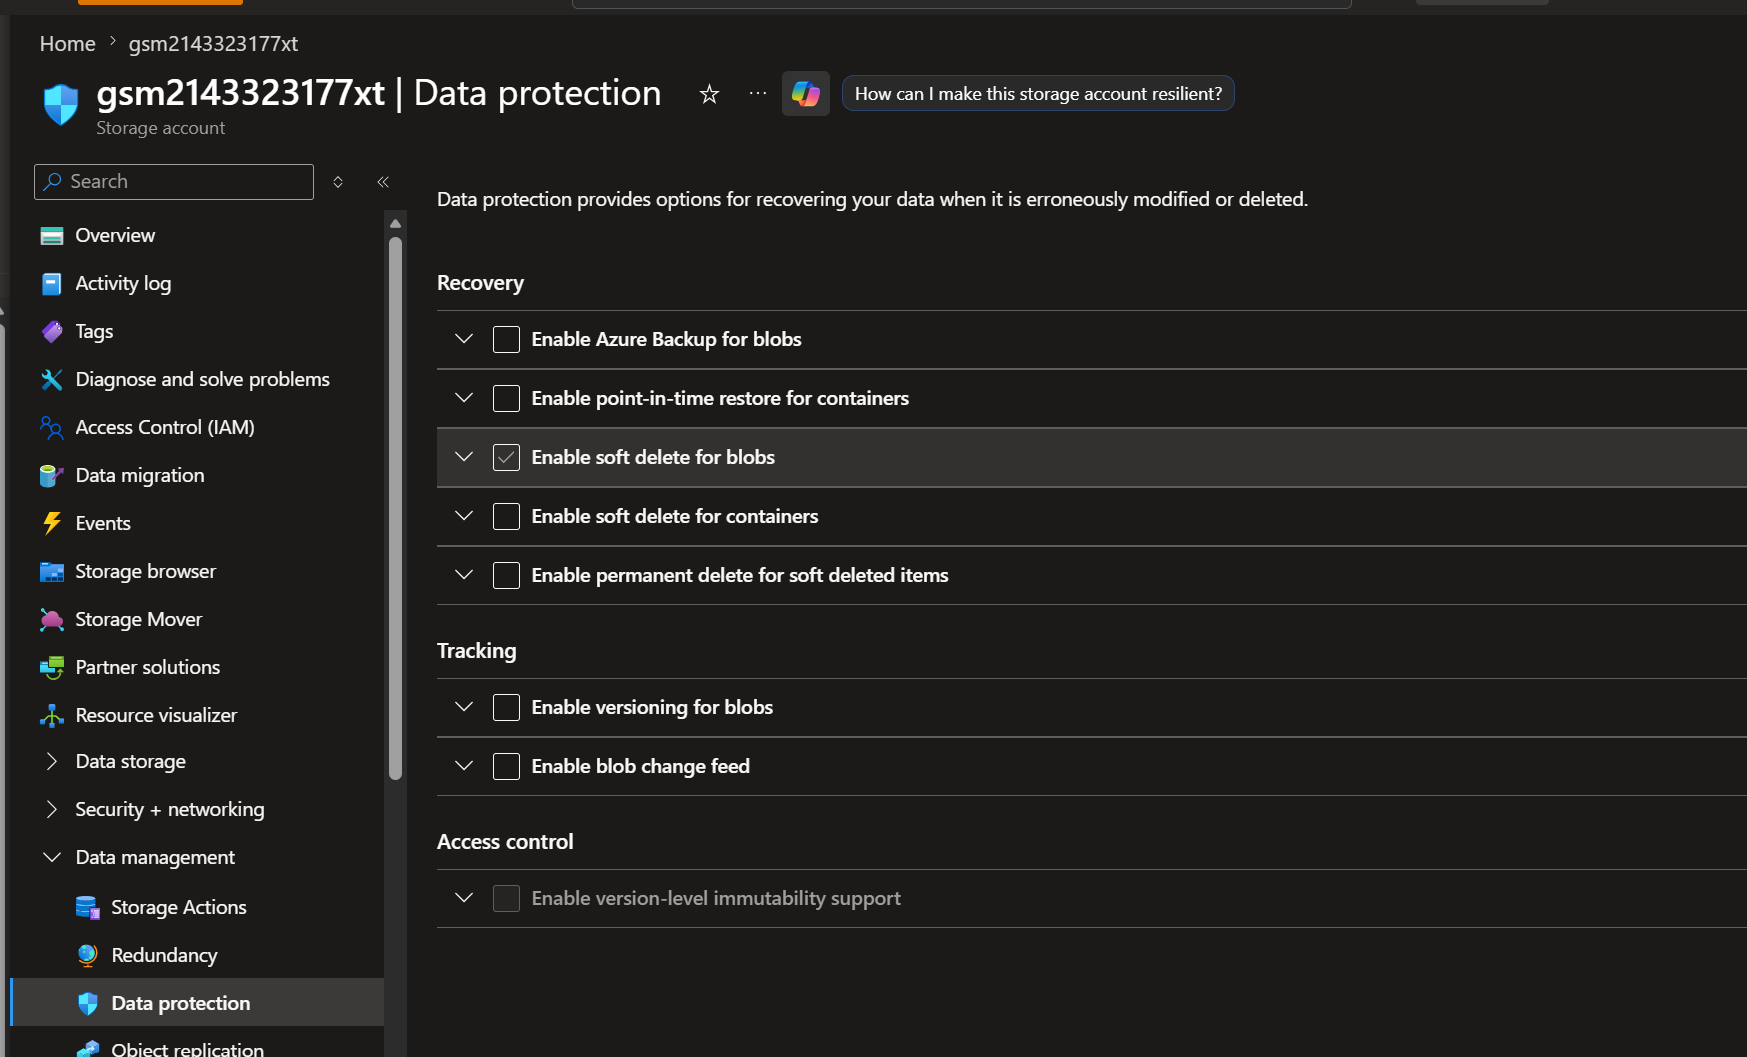Image resolution: width=1747 pixels, height=1057 pixels.
Task: Click the sidebar vertical scrollbar thumb
Action: pos(395,507)
